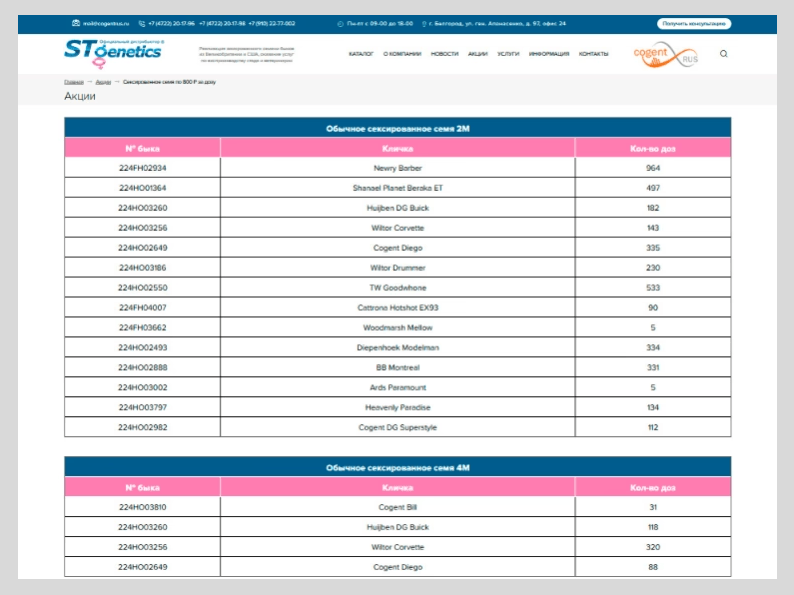Click dose count 31 for Cogent Bill

[653, 507]
